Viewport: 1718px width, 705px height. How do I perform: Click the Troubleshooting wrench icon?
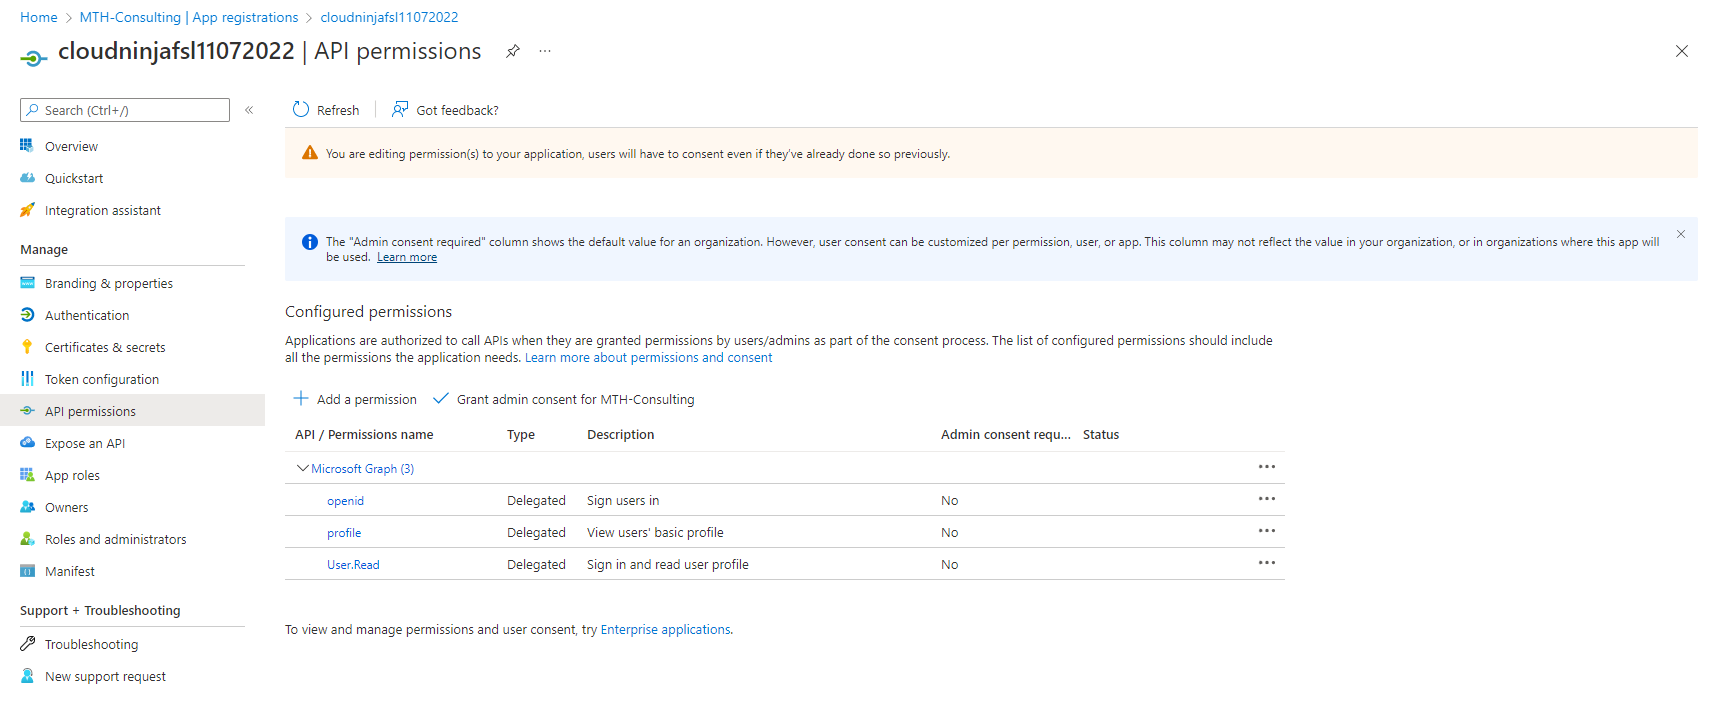27,644
